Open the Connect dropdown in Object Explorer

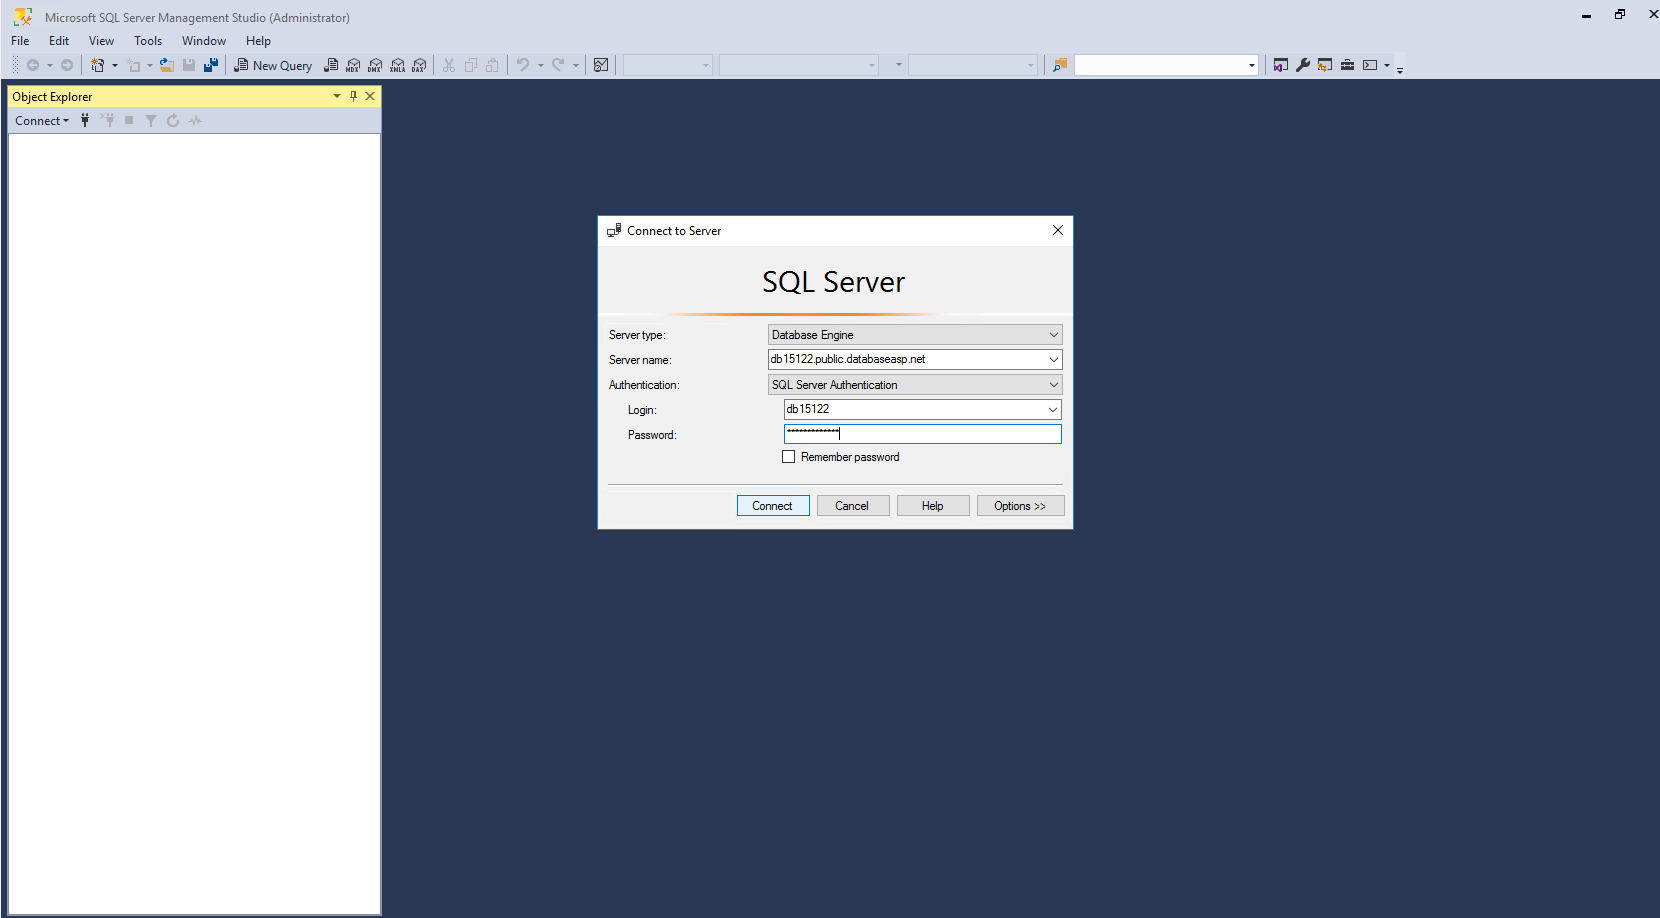click(42, 121)
